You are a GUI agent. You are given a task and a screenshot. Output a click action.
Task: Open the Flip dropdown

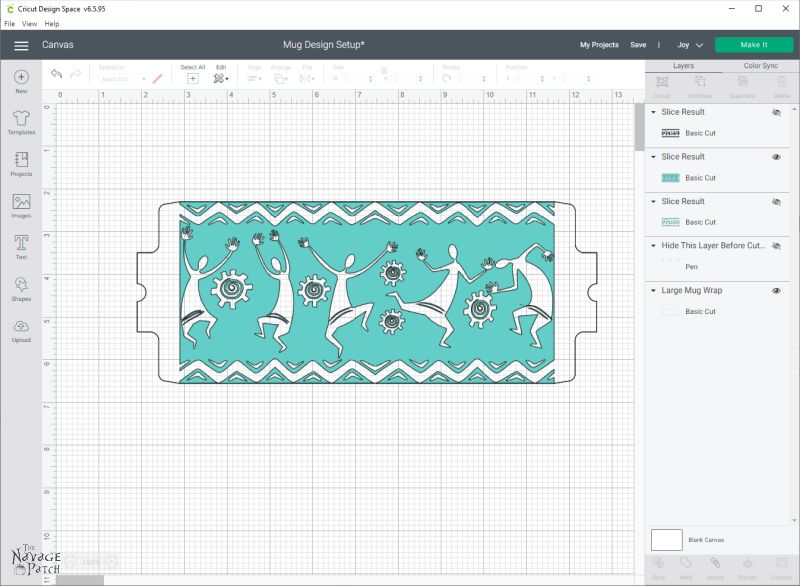[307, 79]
